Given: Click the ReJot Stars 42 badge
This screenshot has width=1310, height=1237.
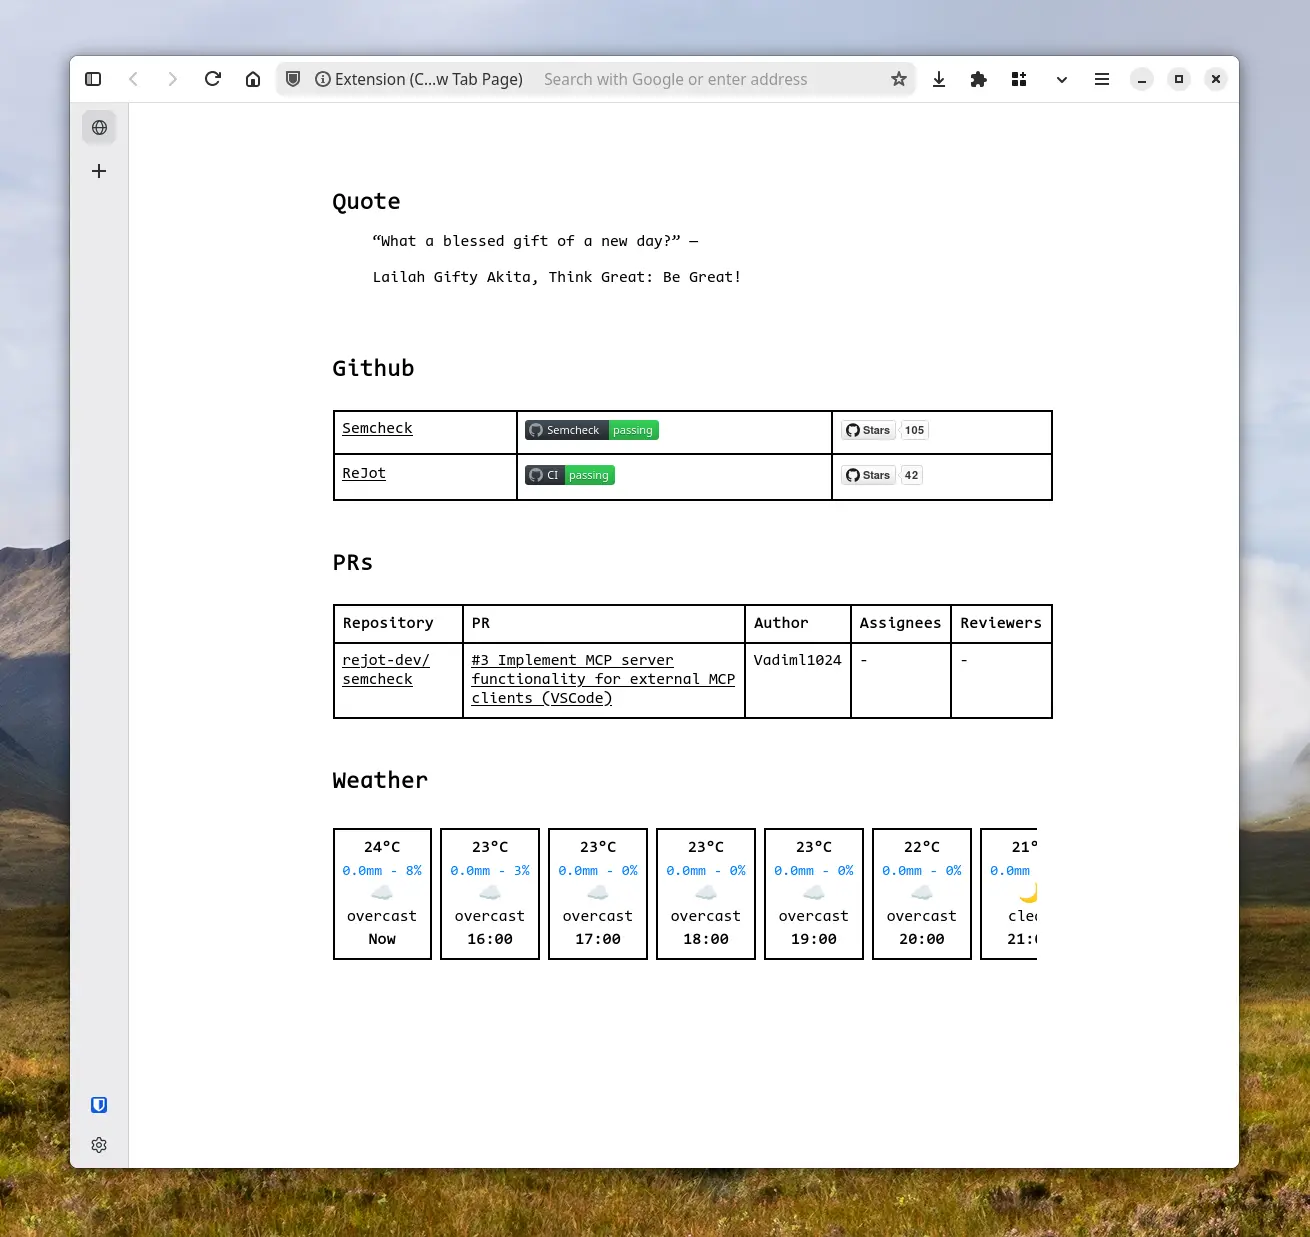Looking at the screenshot, I should click(882, 475).
